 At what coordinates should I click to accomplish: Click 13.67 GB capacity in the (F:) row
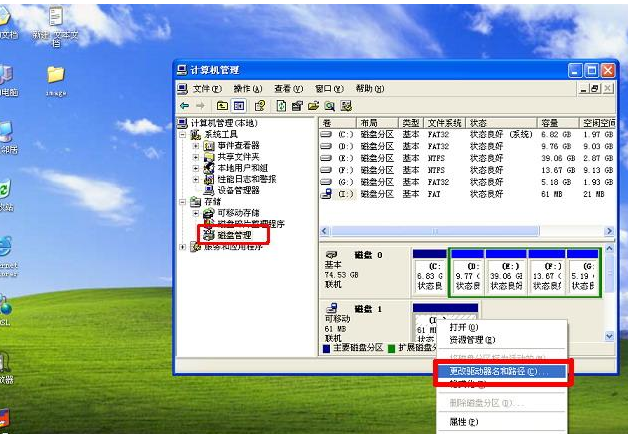558,170
